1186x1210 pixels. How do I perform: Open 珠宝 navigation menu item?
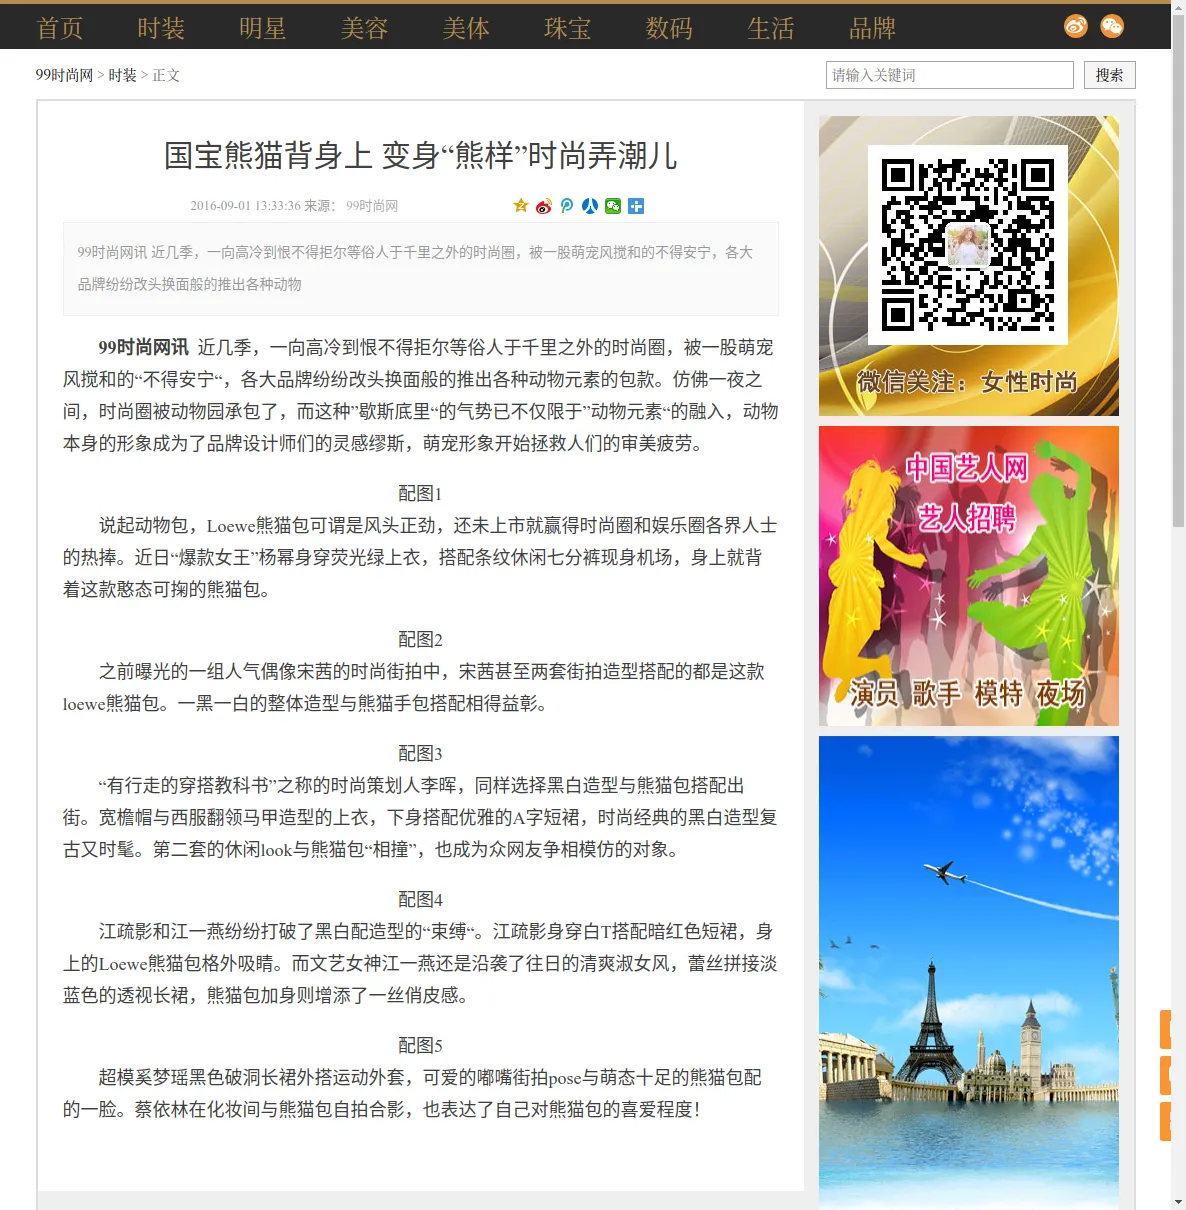pos(568,28)
